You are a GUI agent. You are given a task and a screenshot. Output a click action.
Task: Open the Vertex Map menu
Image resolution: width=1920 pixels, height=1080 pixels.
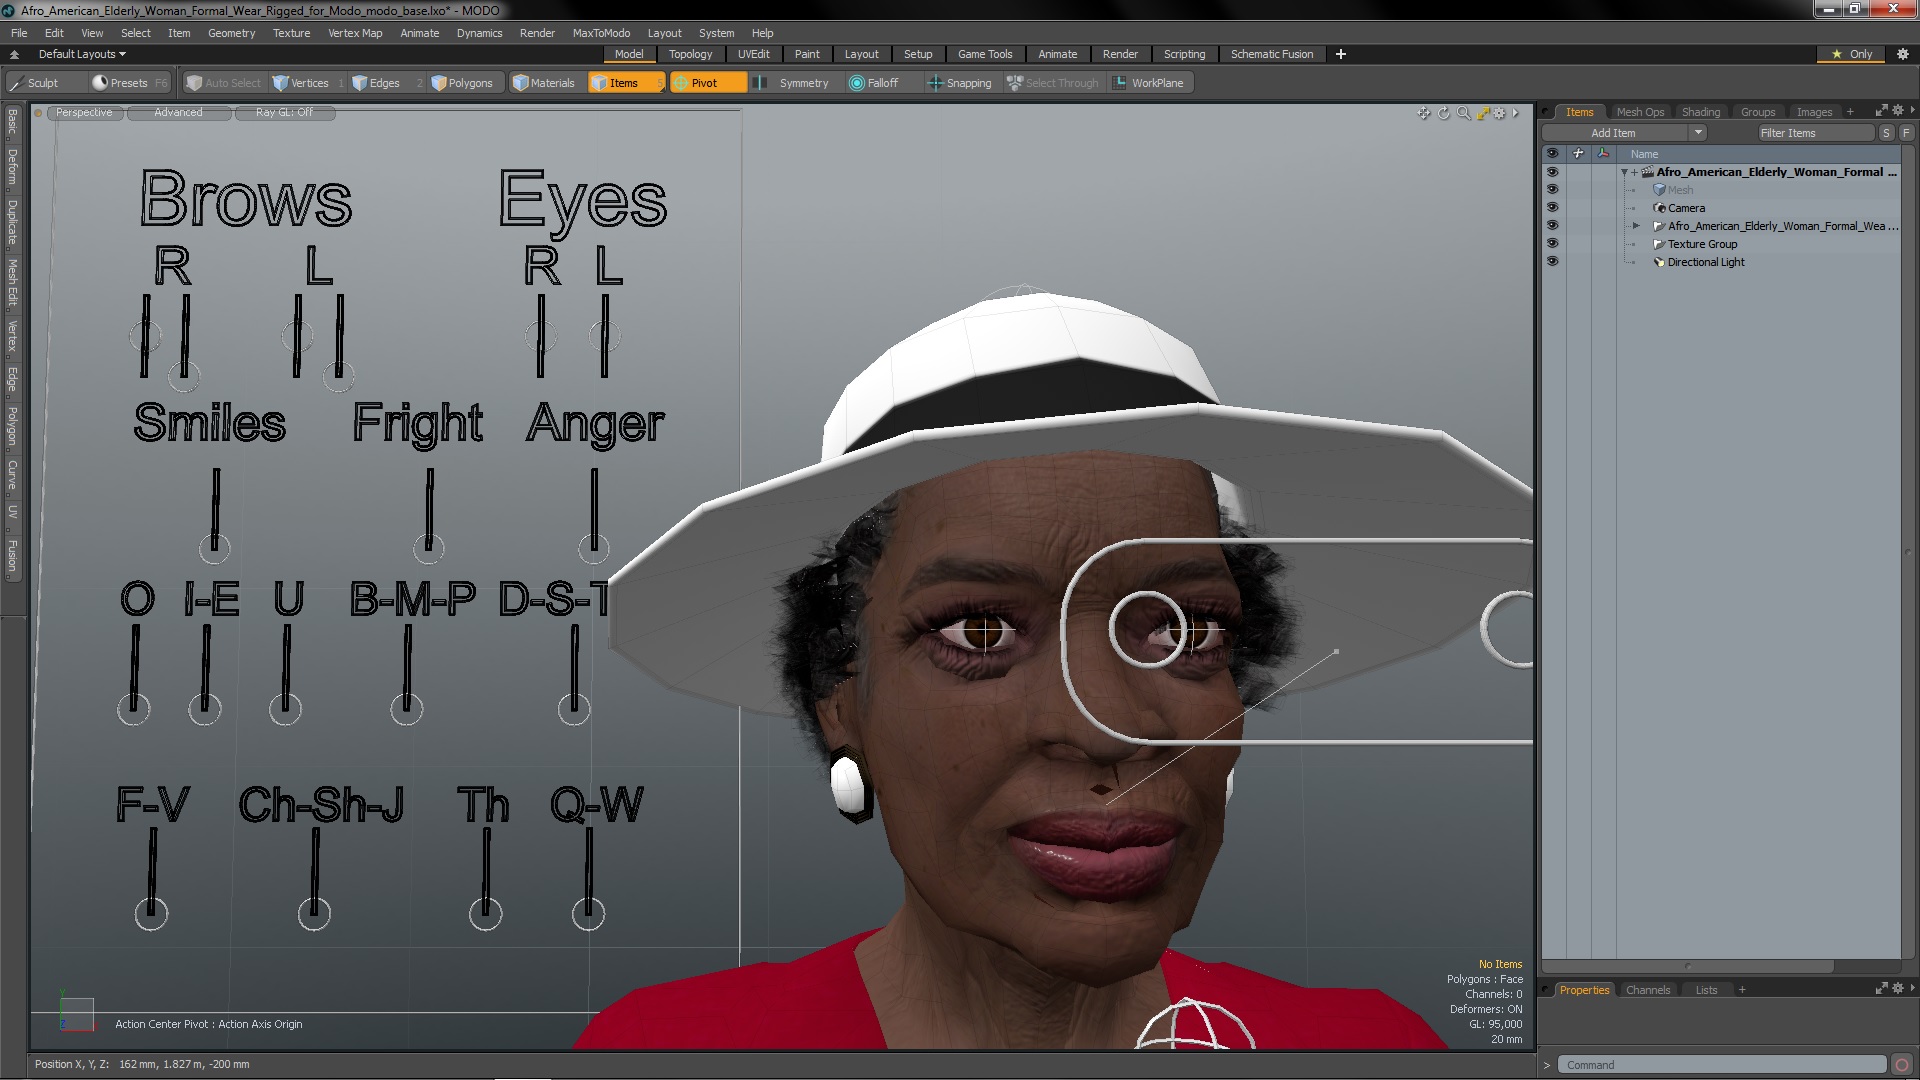355,33
